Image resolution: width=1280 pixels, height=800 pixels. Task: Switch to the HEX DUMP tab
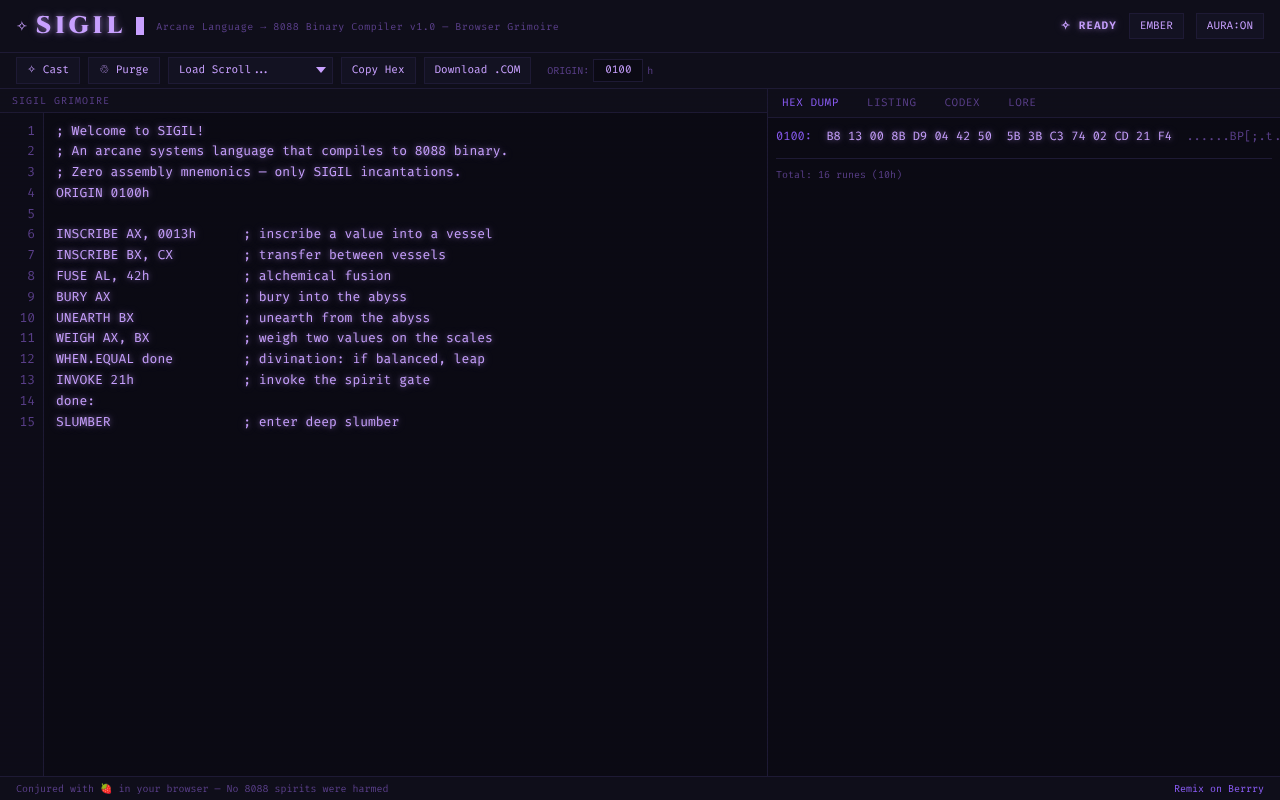coord(810,103)
